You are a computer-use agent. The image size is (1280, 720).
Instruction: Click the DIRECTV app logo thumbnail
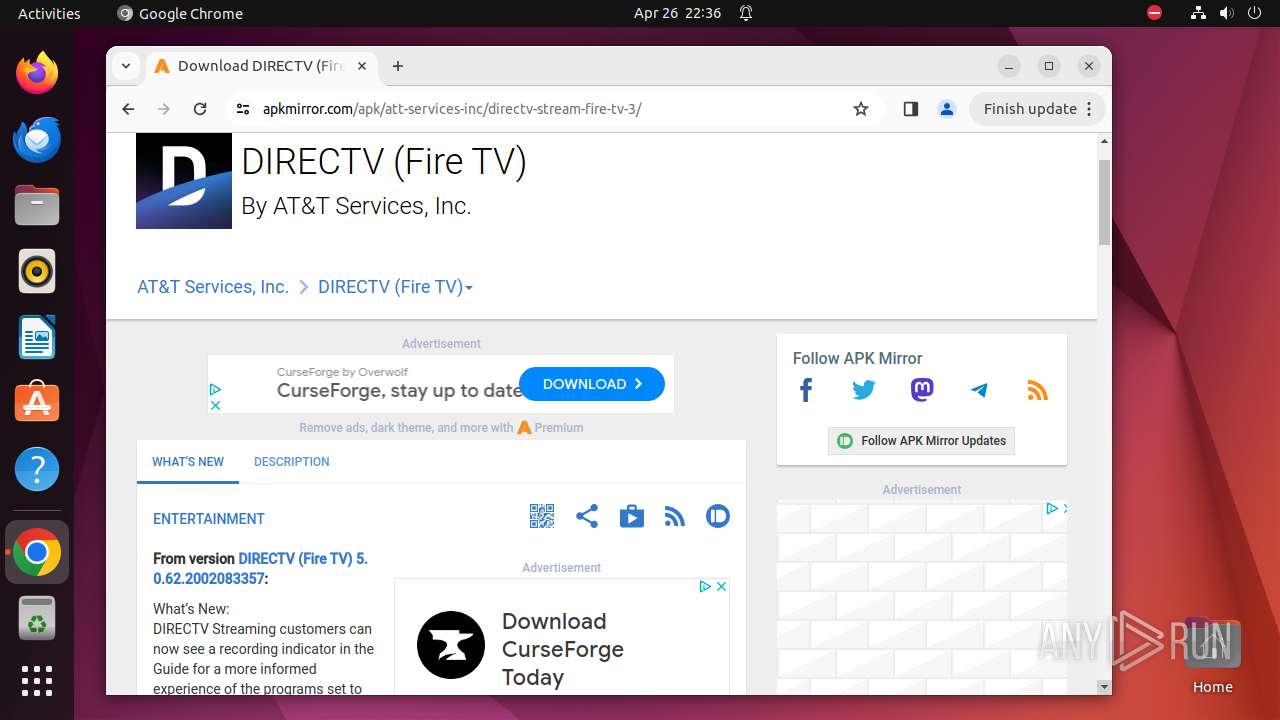(x=184, y=181)
